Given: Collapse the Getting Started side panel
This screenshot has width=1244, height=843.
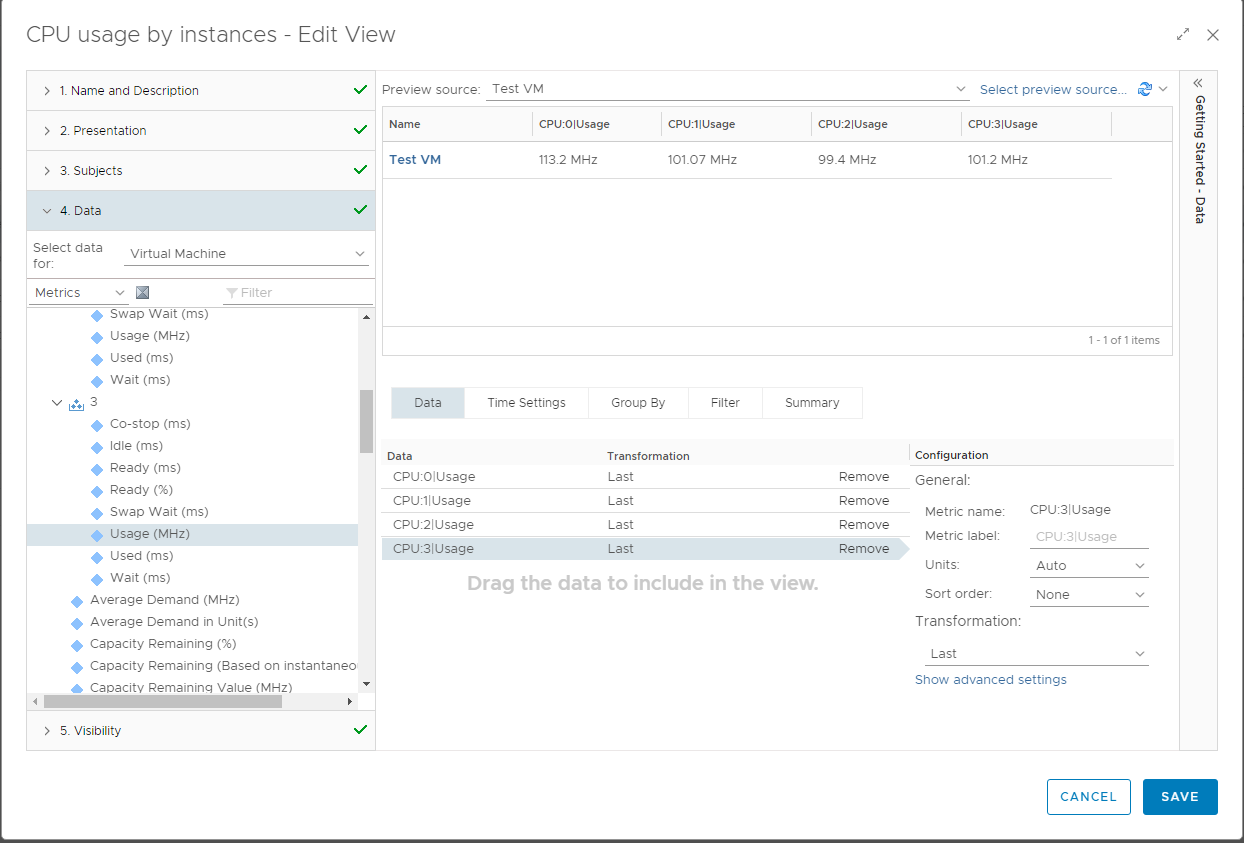Looking at the screenshot, I should pos(1198,83).
